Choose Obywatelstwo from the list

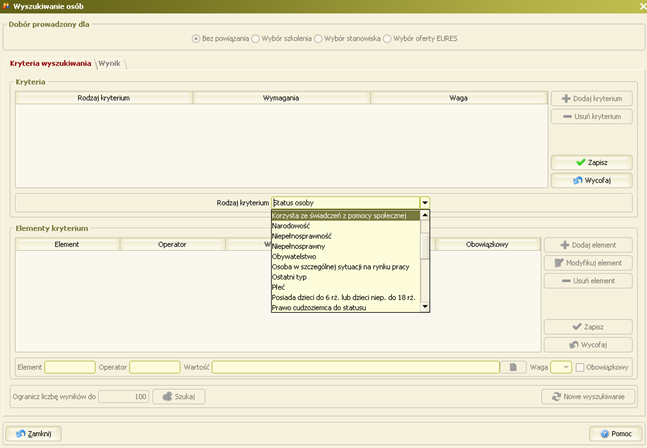coord(346,257)
